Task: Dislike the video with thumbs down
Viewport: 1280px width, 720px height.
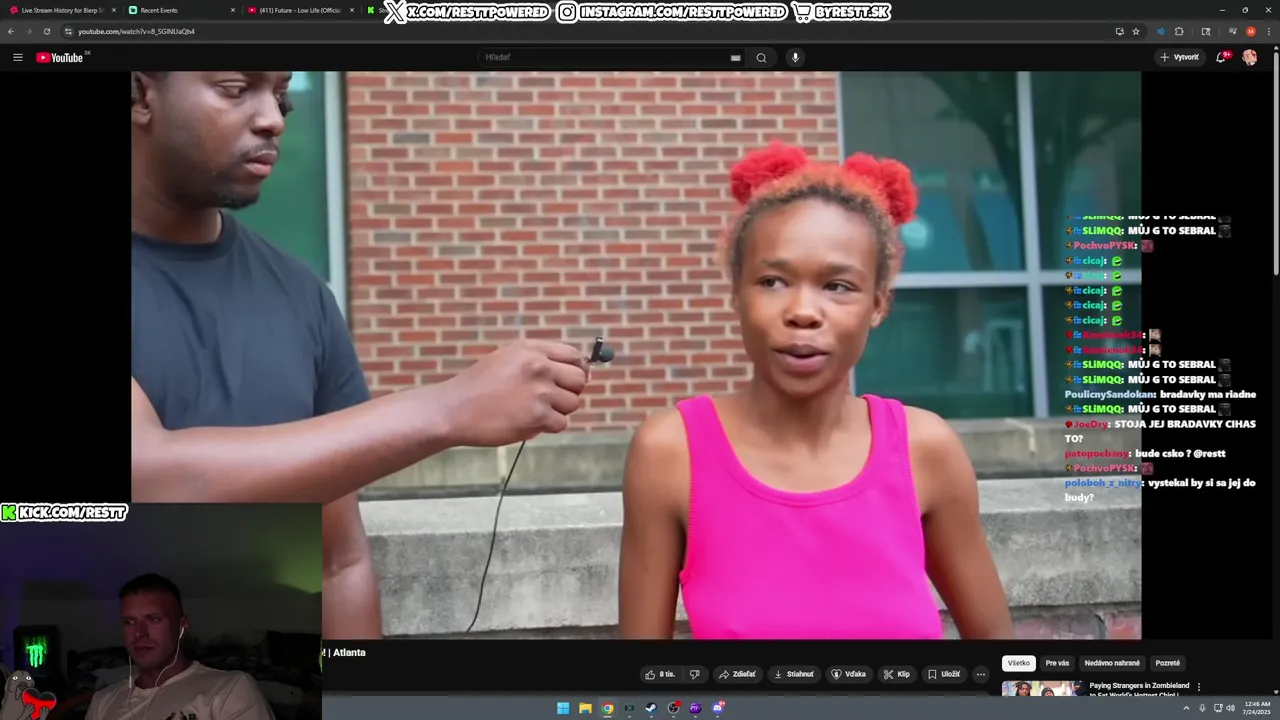Action: (696, 674)
